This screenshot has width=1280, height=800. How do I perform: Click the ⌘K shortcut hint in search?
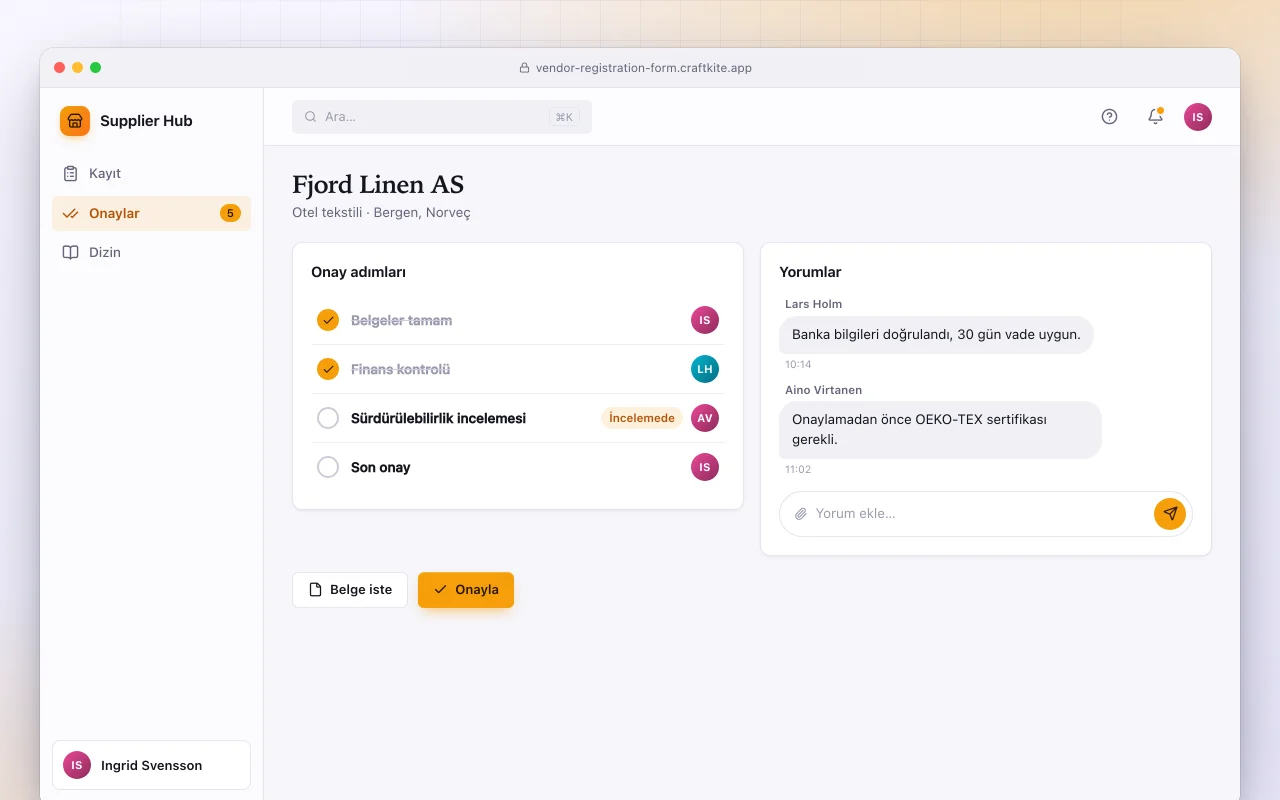point(564,117)
